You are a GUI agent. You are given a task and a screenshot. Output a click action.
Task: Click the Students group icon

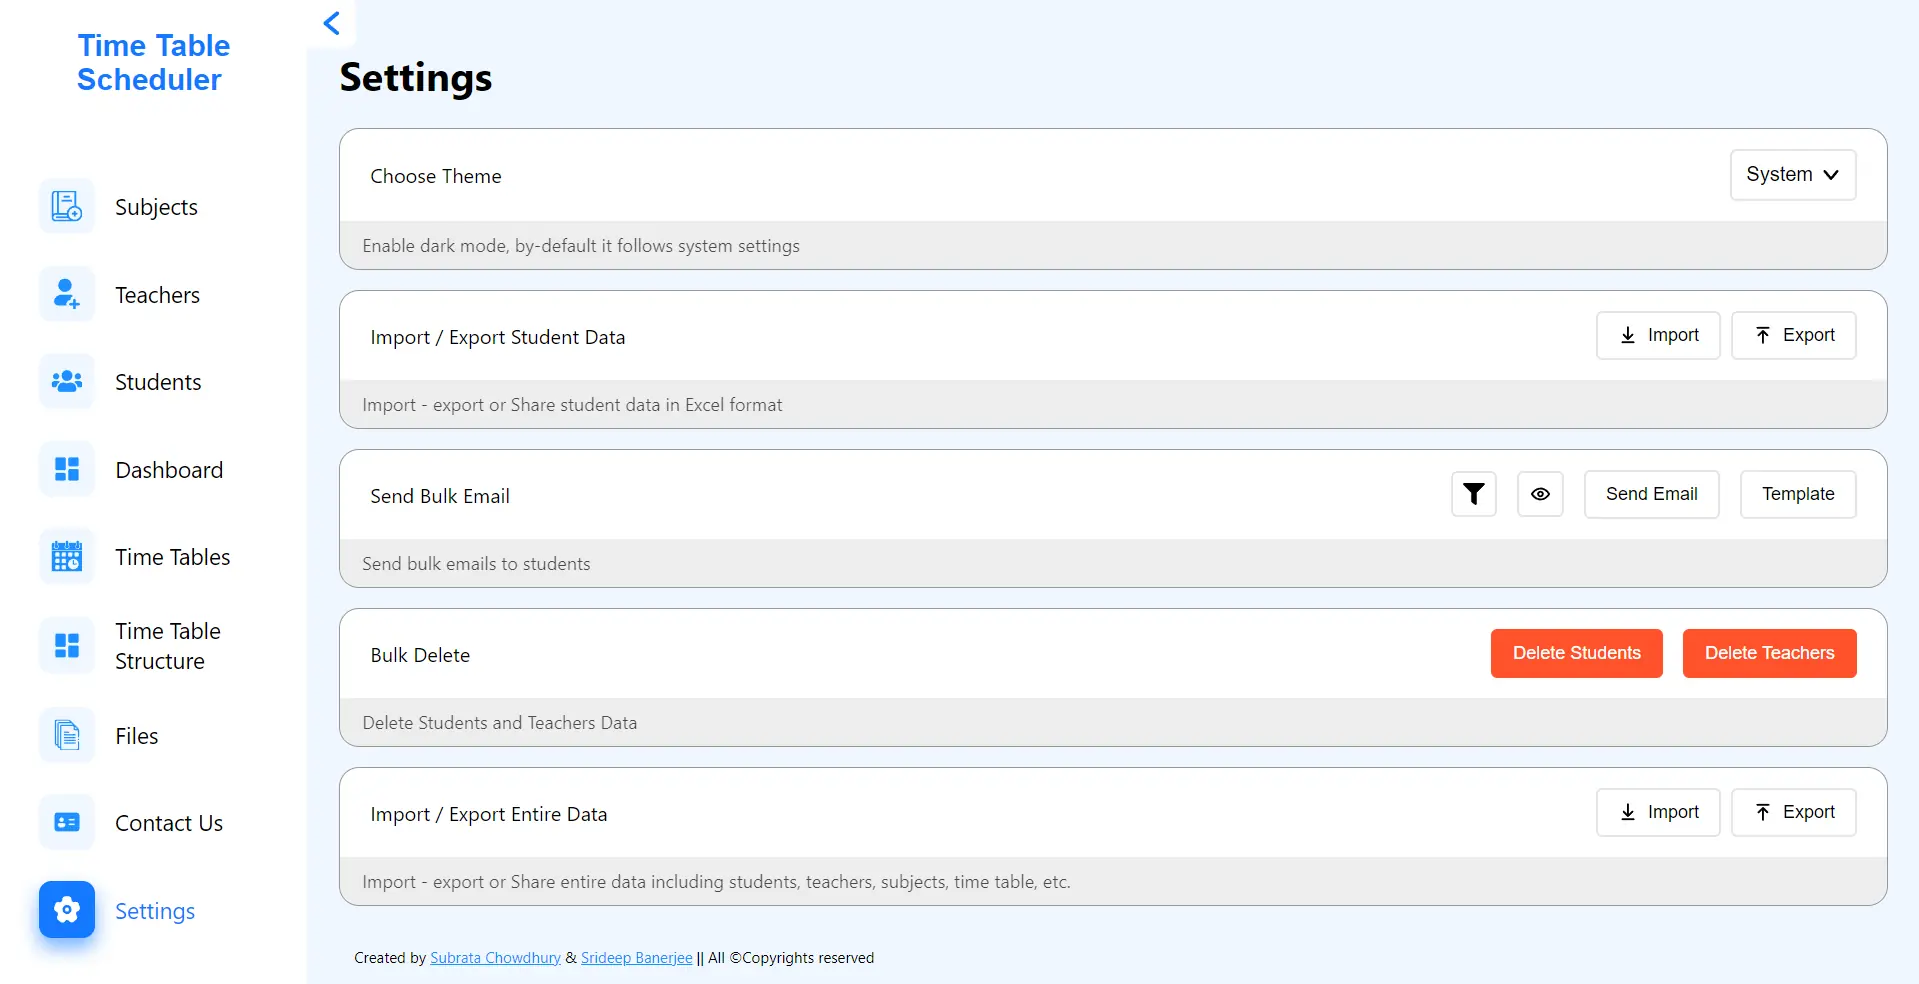pos(67,381)
